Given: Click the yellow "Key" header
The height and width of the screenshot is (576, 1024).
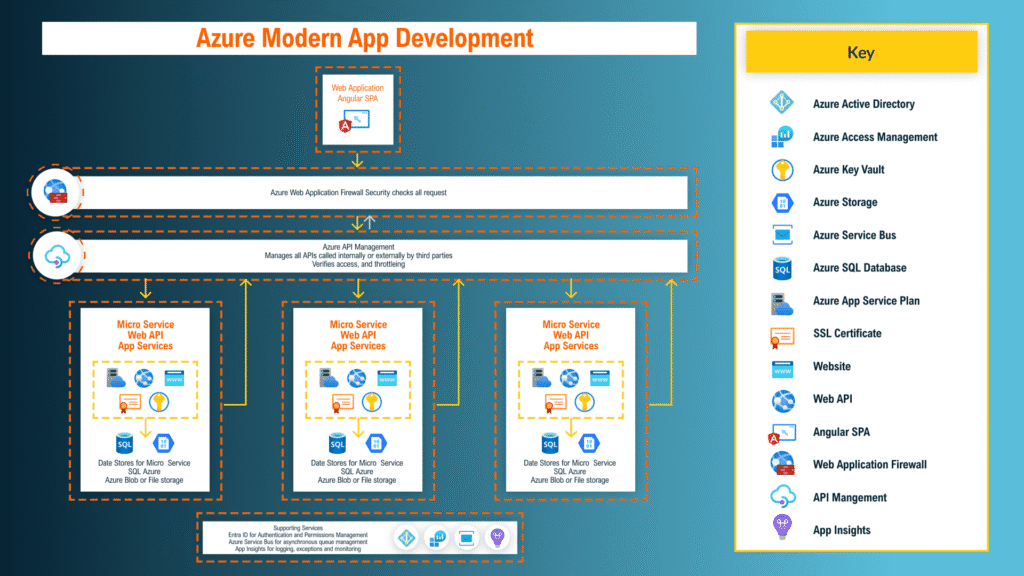Looking at the screenshot, I should point(860,53).
